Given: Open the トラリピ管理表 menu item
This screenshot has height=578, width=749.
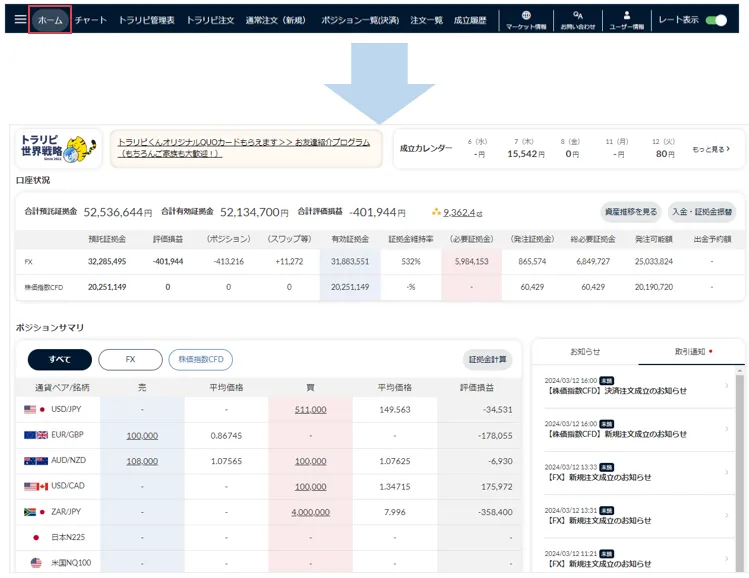Looking at the screenshot, I should click(146, 20).
